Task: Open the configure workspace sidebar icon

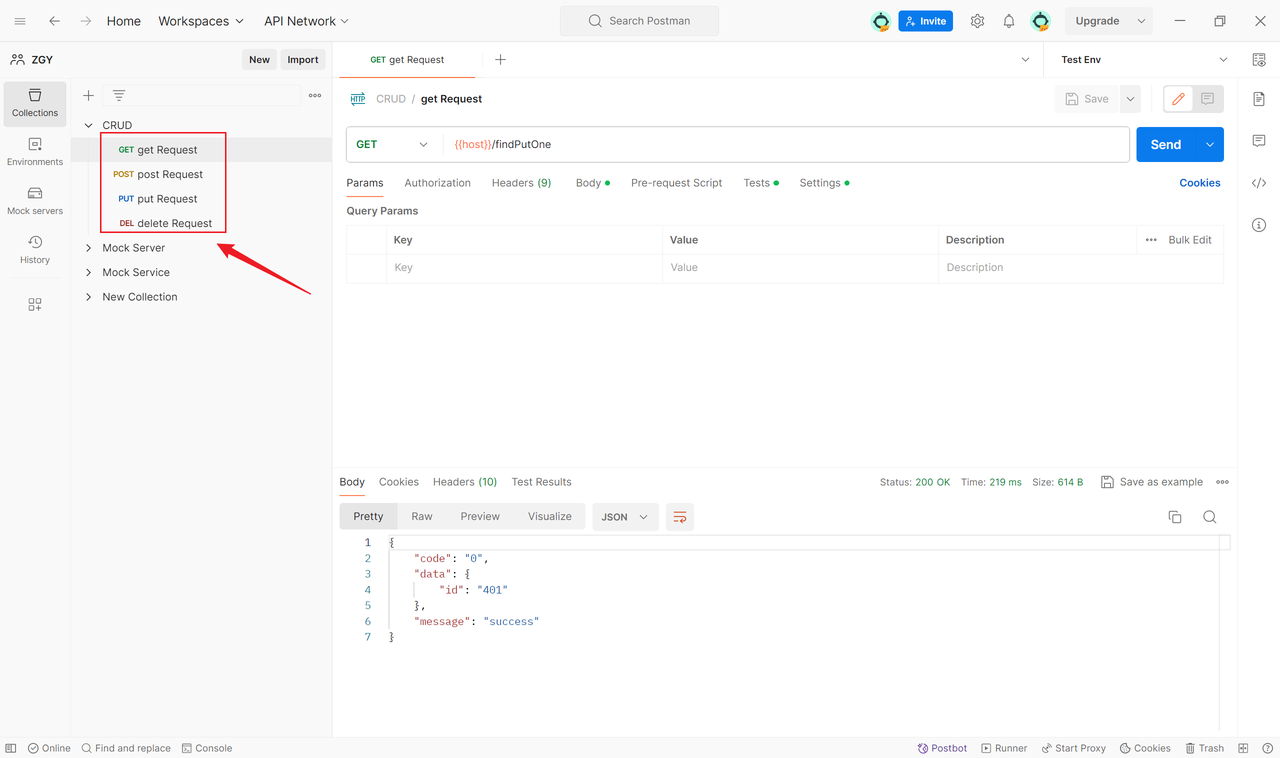Action: tap(35, 305)
